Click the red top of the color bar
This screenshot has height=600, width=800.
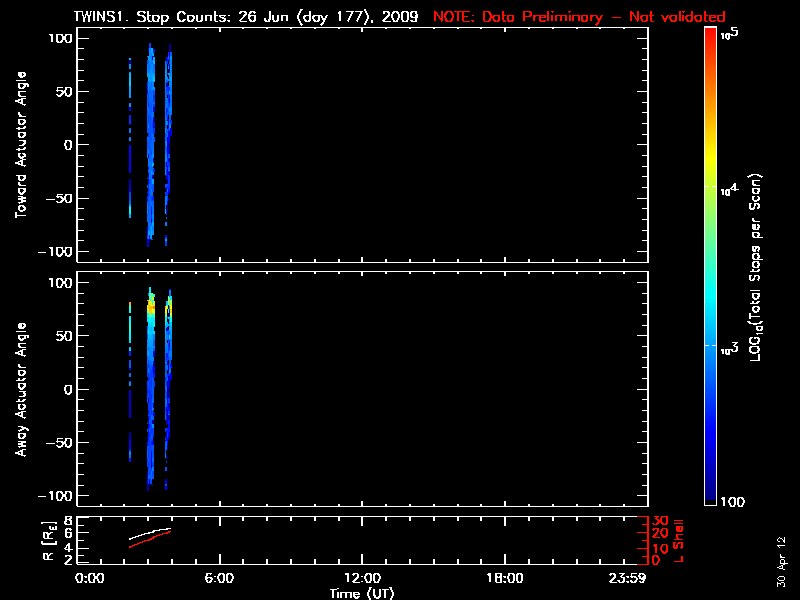(x=711, y=40)
